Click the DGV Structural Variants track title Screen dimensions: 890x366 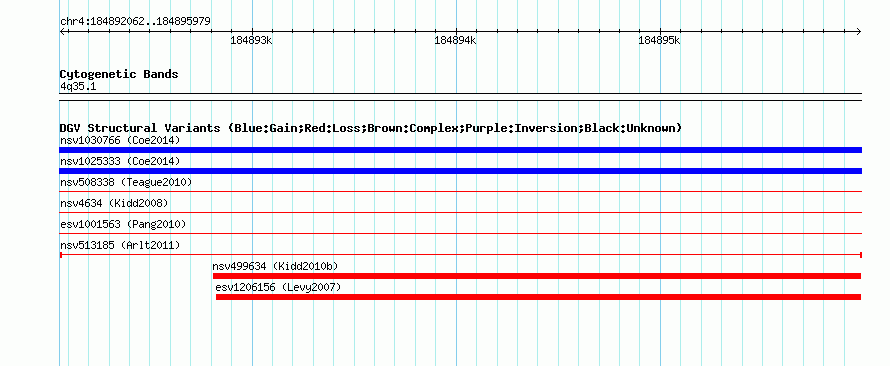pos(371,128)
